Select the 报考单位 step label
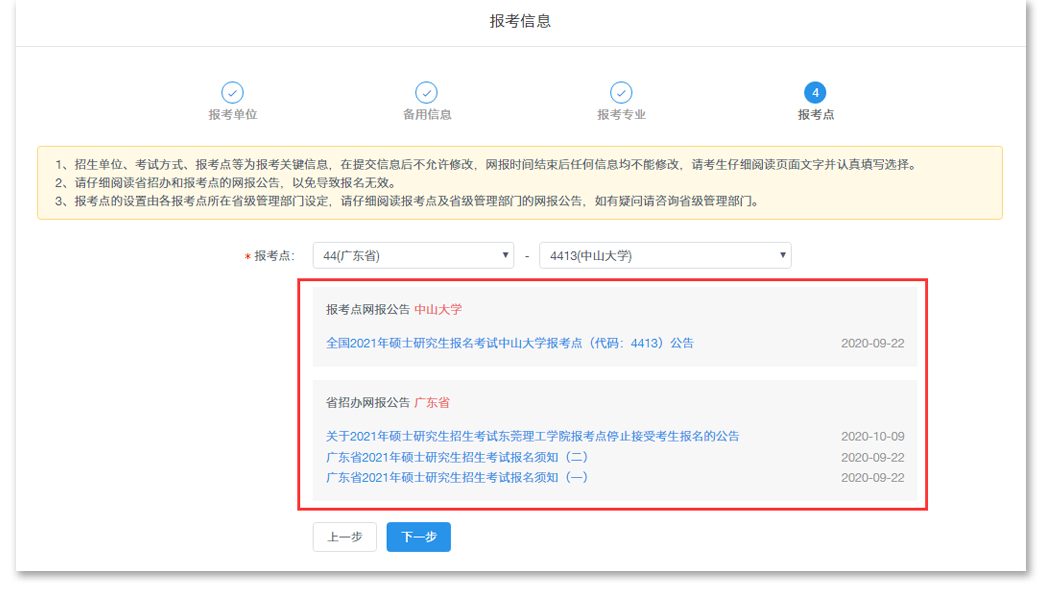This screenshot has width=1052, height=595. coord(232,113)
